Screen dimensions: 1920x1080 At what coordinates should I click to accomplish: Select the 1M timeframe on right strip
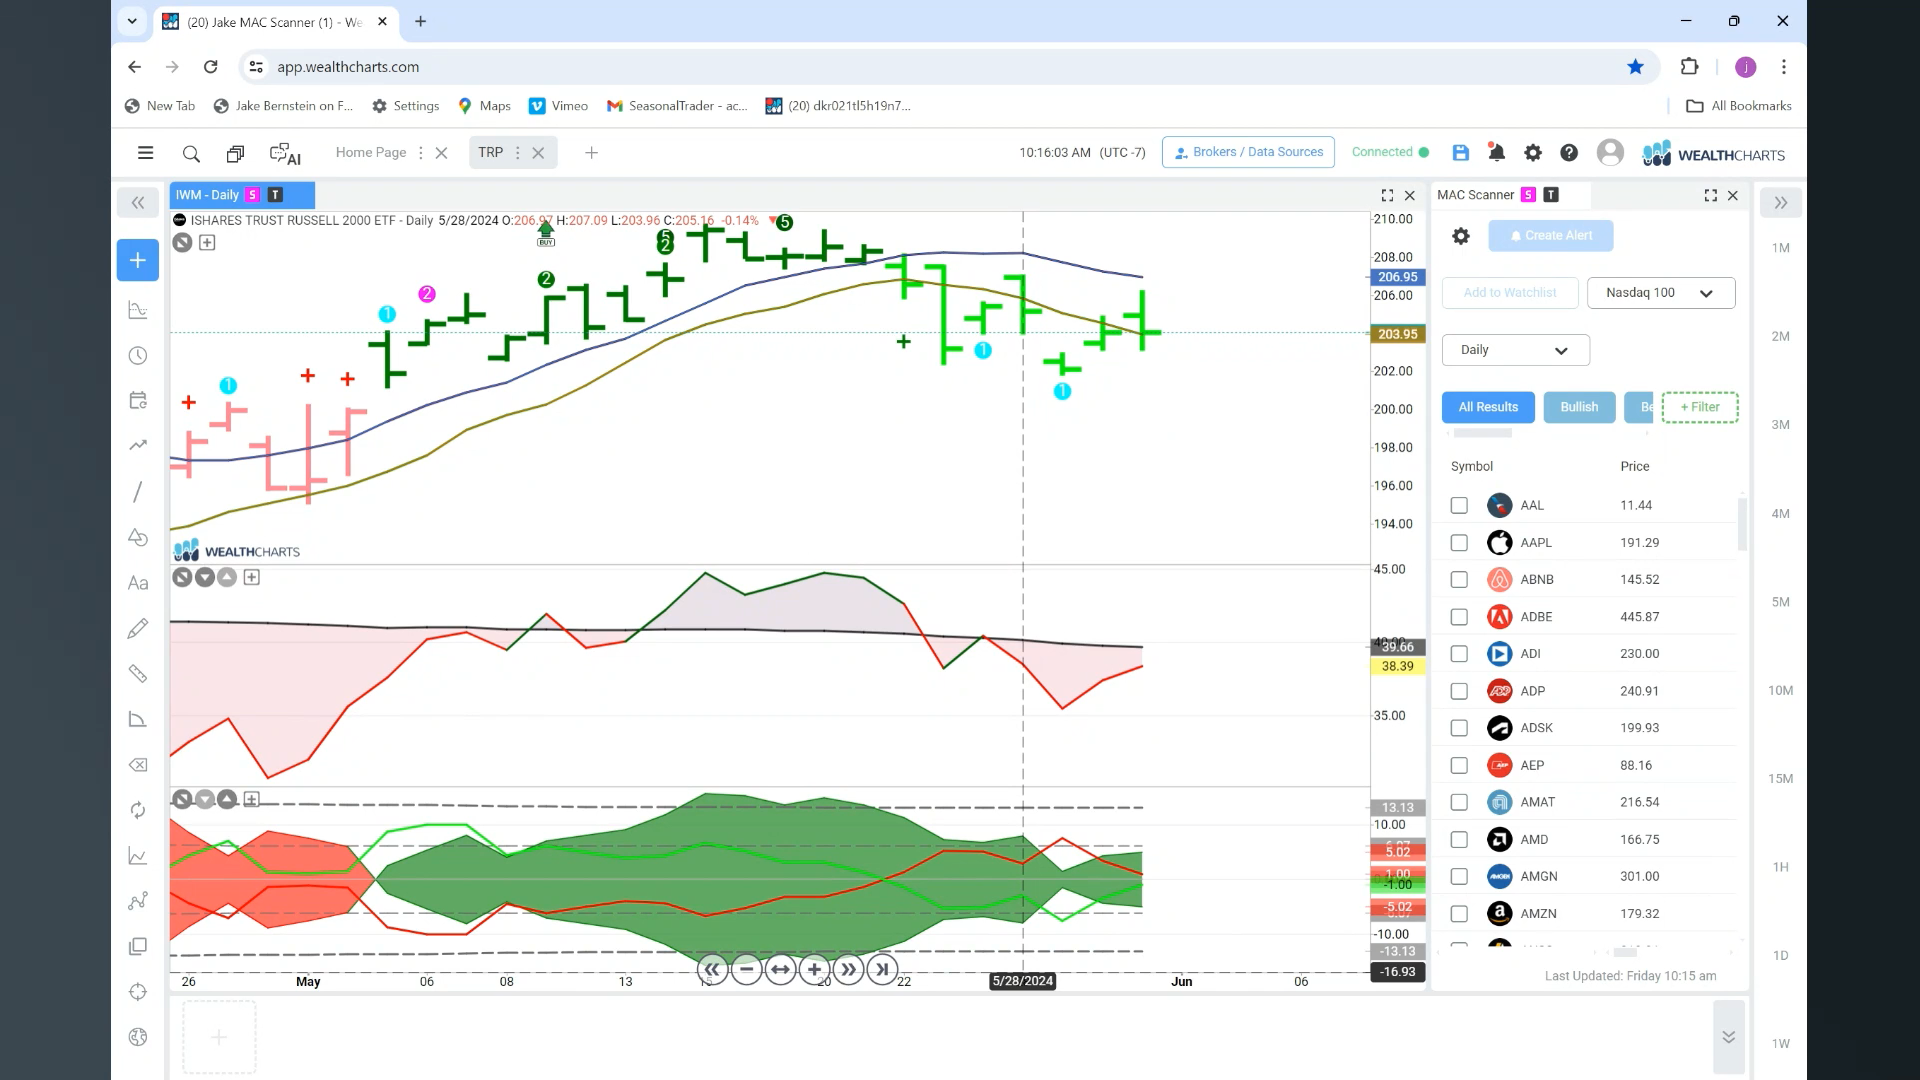(x=1780, y=248)
